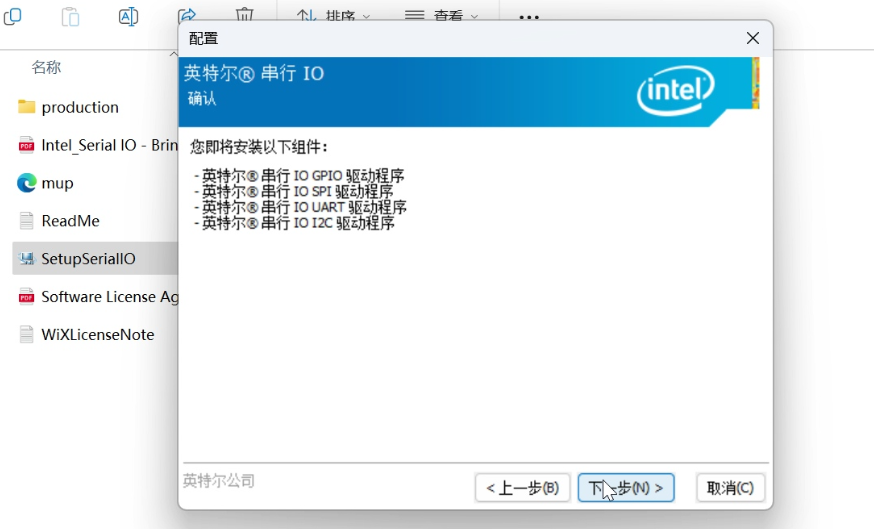
Task: Close the 配置 dialog window
Action: coord(753,38)
